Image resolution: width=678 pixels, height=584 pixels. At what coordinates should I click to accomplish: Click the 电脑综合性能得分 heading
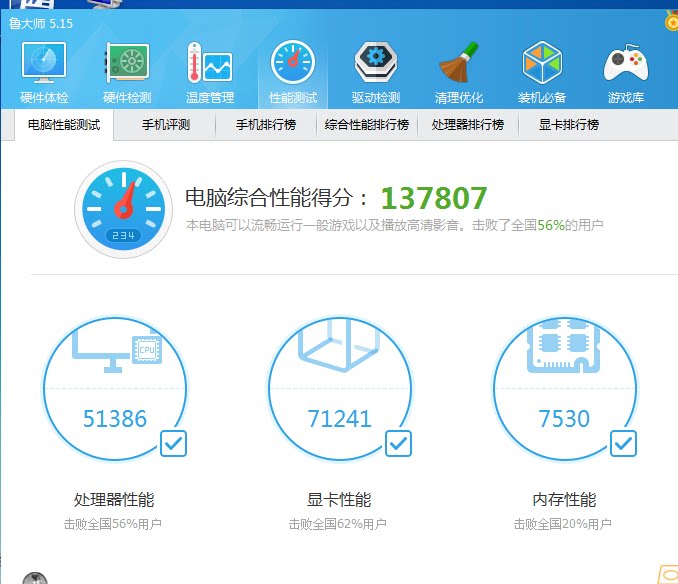277,198
